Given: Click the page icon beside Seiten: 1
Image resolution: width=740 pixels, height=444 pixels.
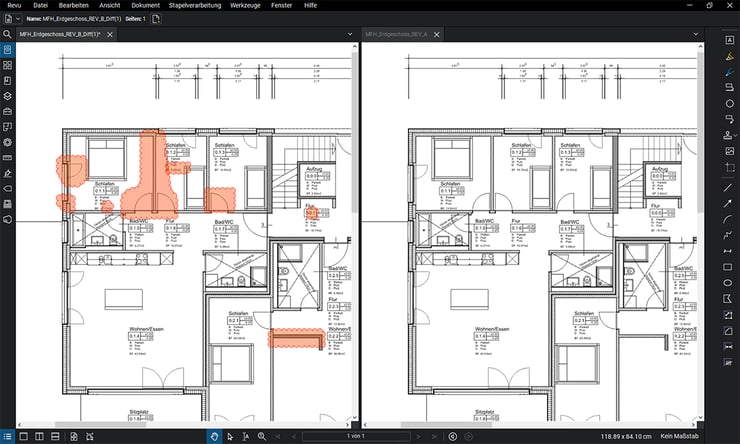Looking at the screenshot, I should (156, 19).
